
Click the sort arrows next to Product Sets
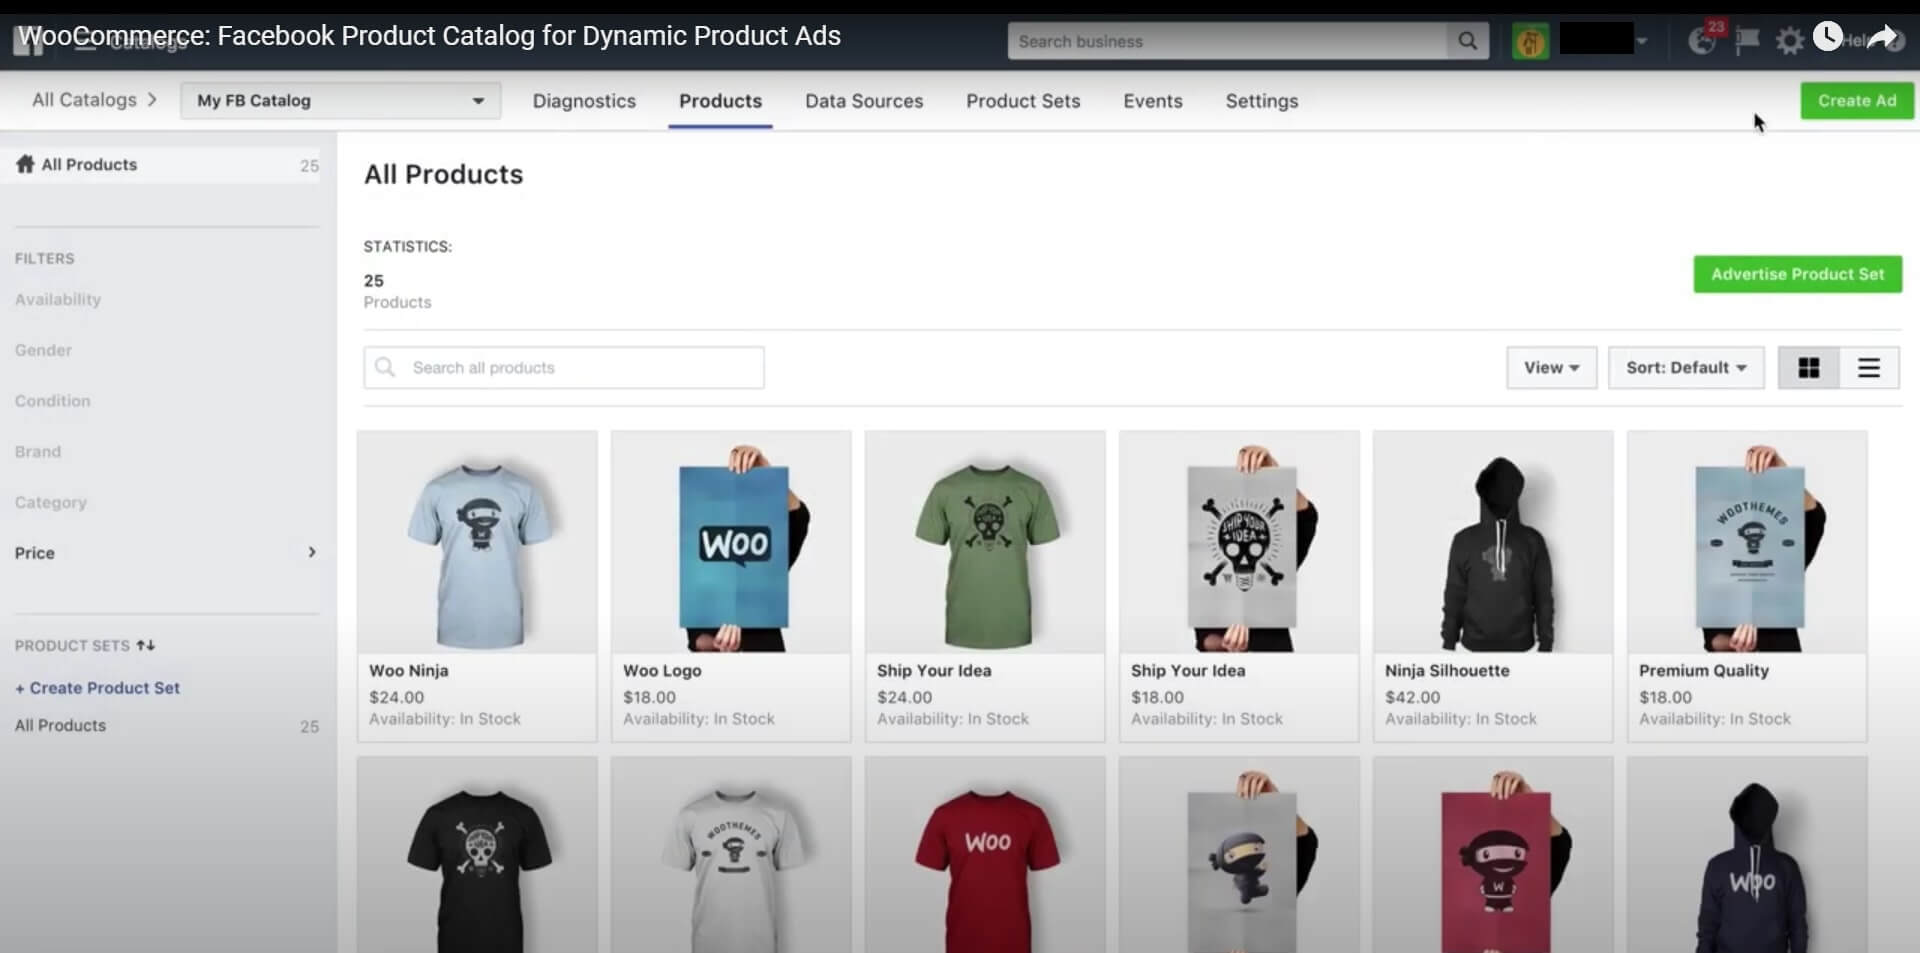(x=146, y=645)
